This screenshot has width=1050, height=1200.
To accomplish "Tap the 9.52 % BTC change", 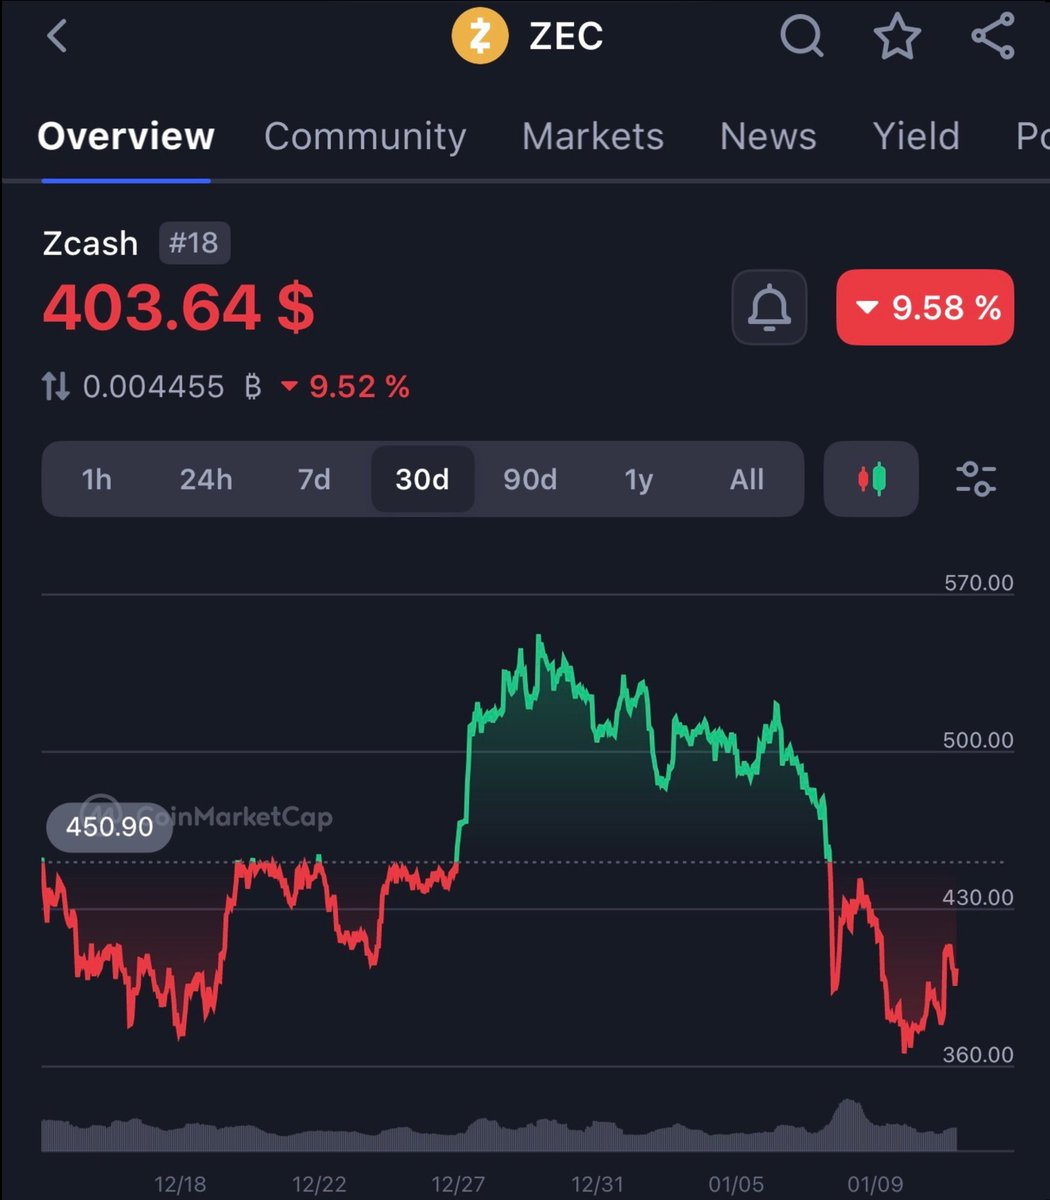I will (345, 387).
